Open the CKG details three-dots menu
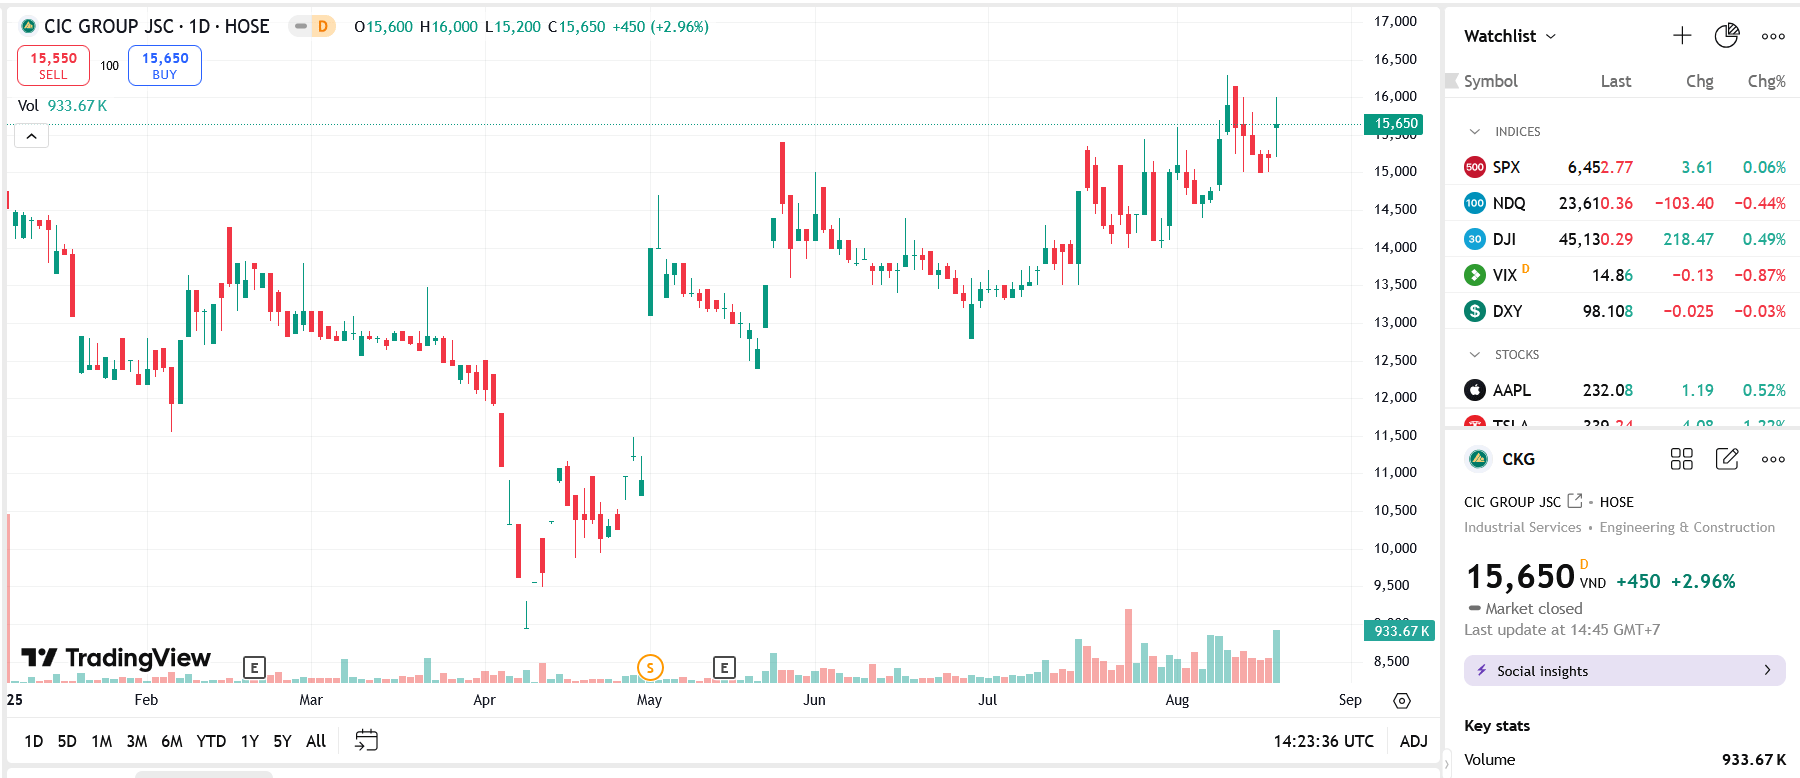This screenshot has height=778, width=1800. pyautogui.click(x=1773, y=459)
